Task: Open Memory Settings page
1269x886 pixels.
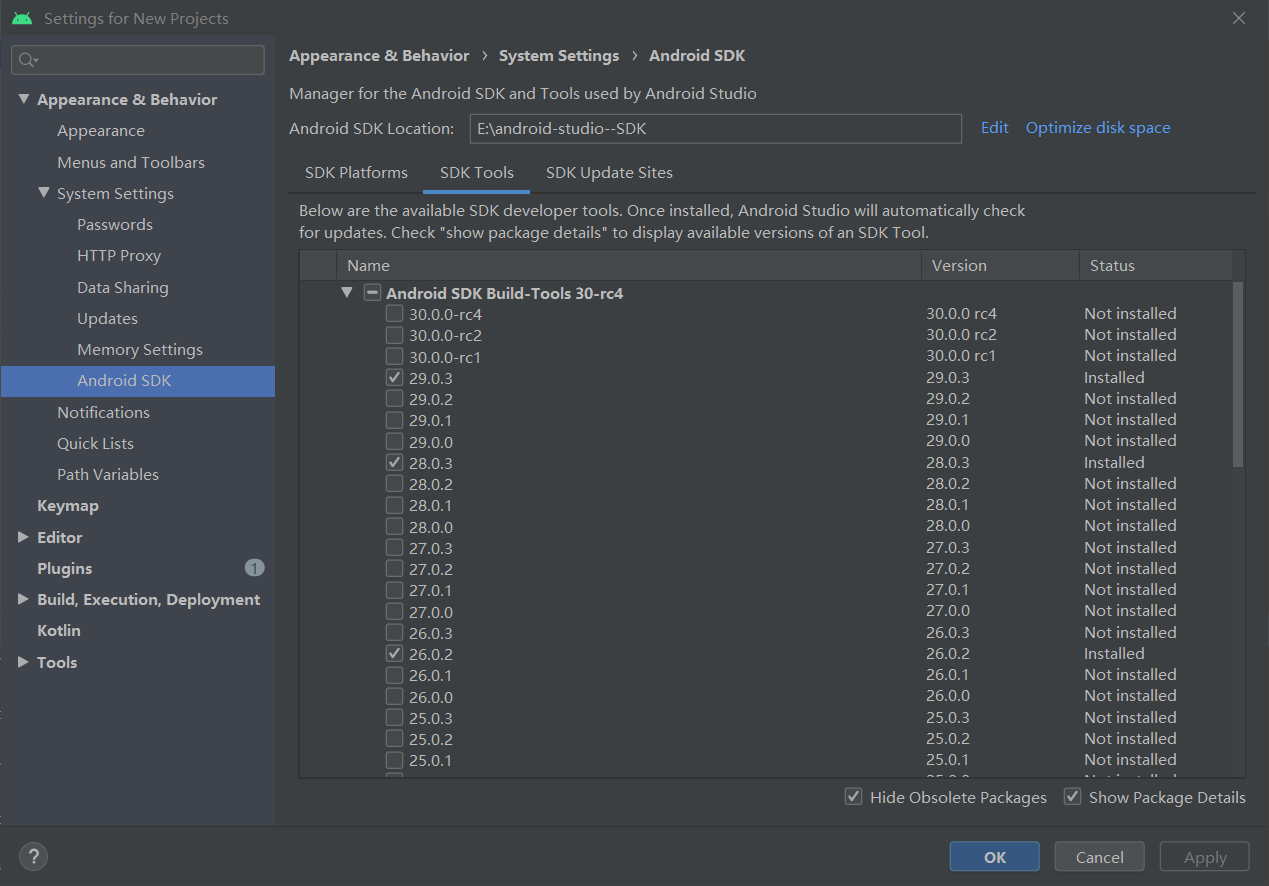Action: (140, 350)
